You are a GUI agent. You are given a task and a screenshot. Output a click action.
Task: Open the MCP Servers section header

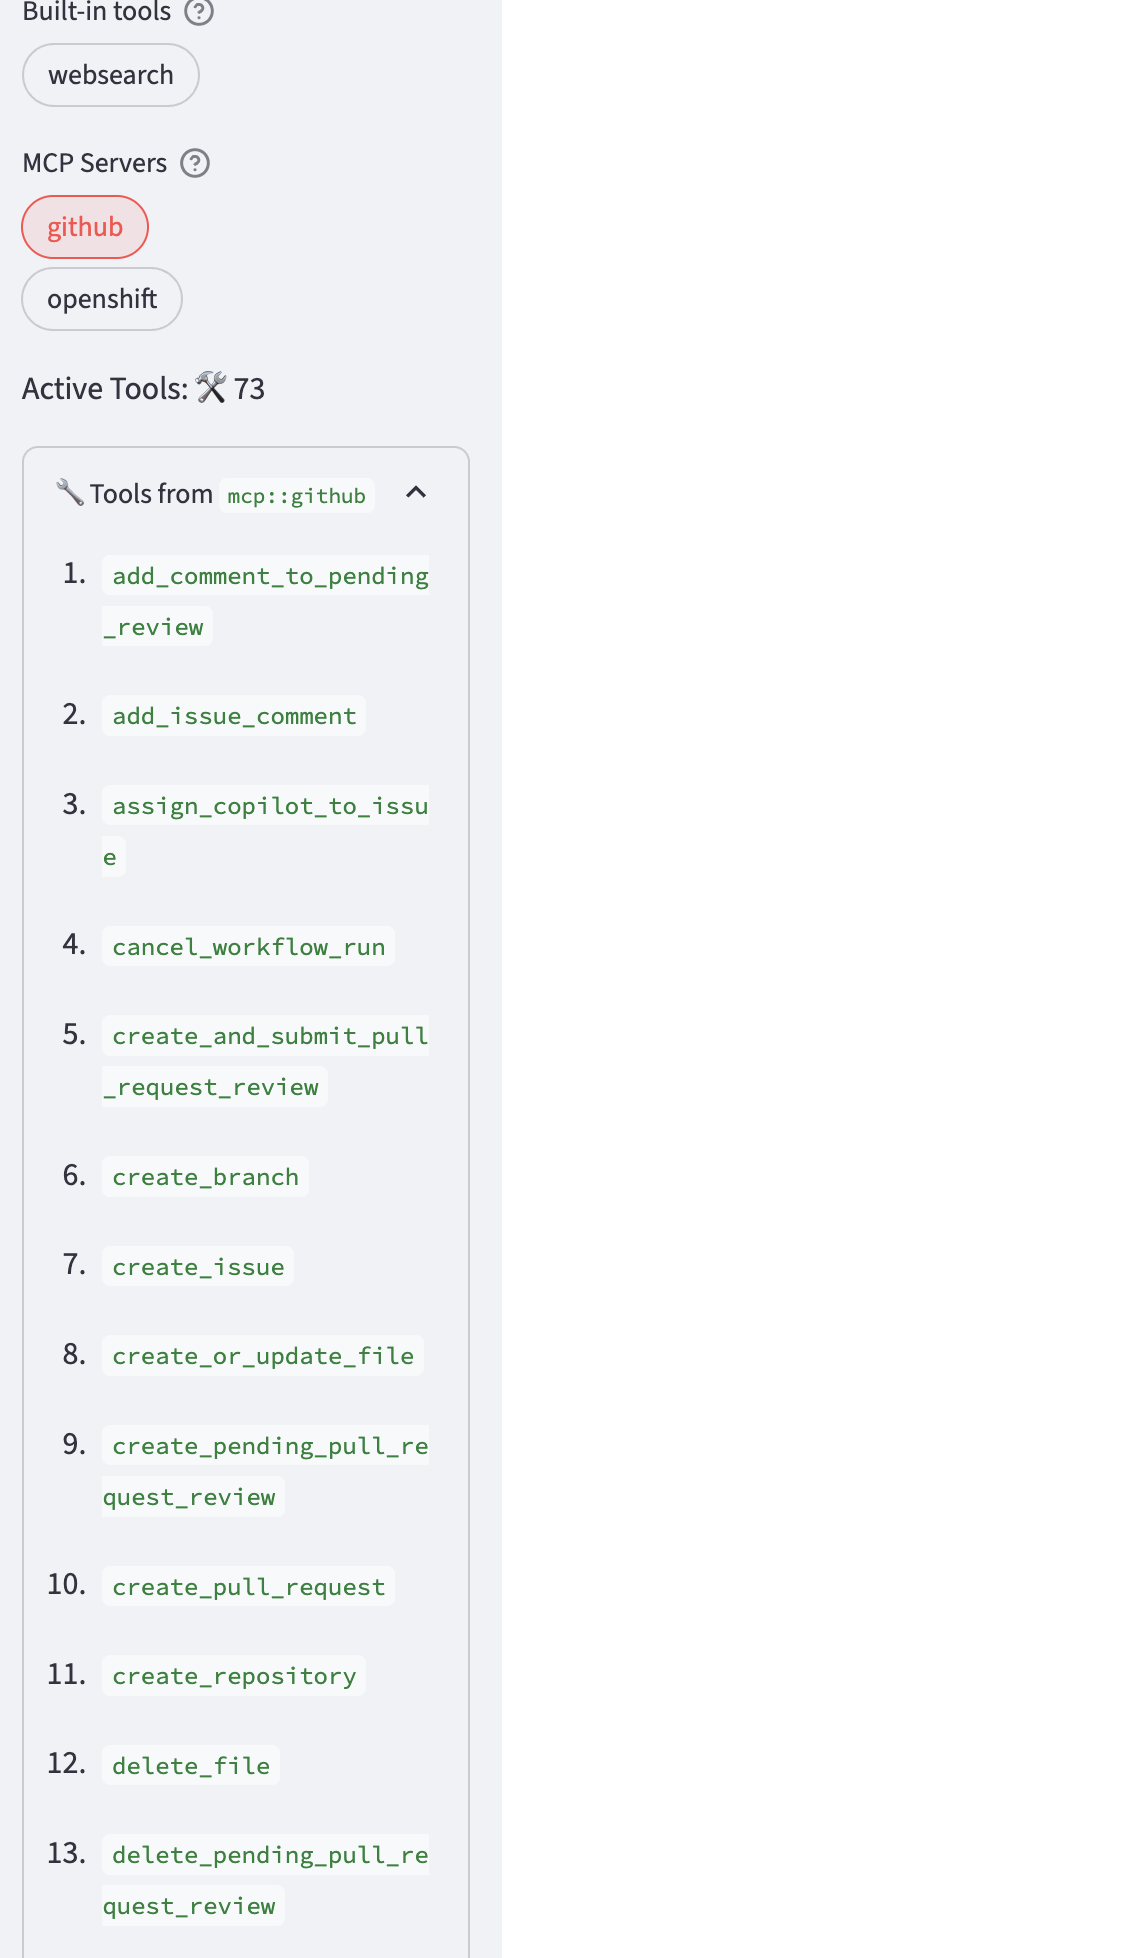(94, 162)
